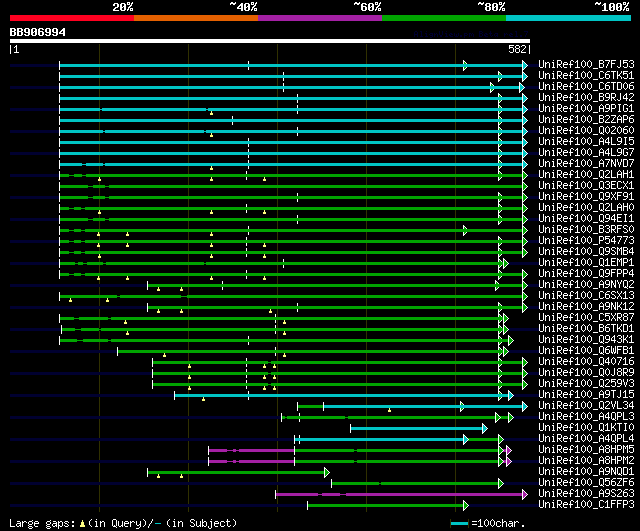
Task: Select the UniRef100_B3RFS0 label
Action: (586, 230)
